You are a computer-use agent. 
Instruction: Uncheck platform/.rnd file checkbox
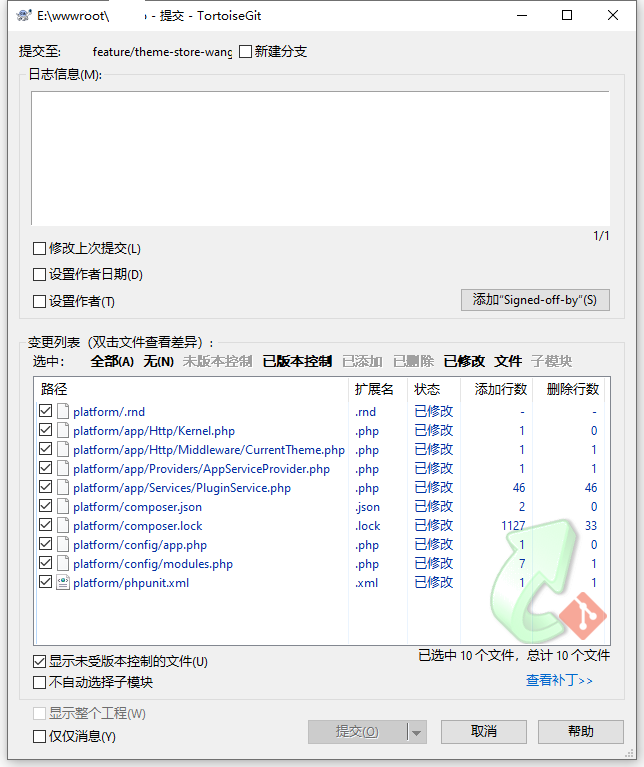pos(45,411)
